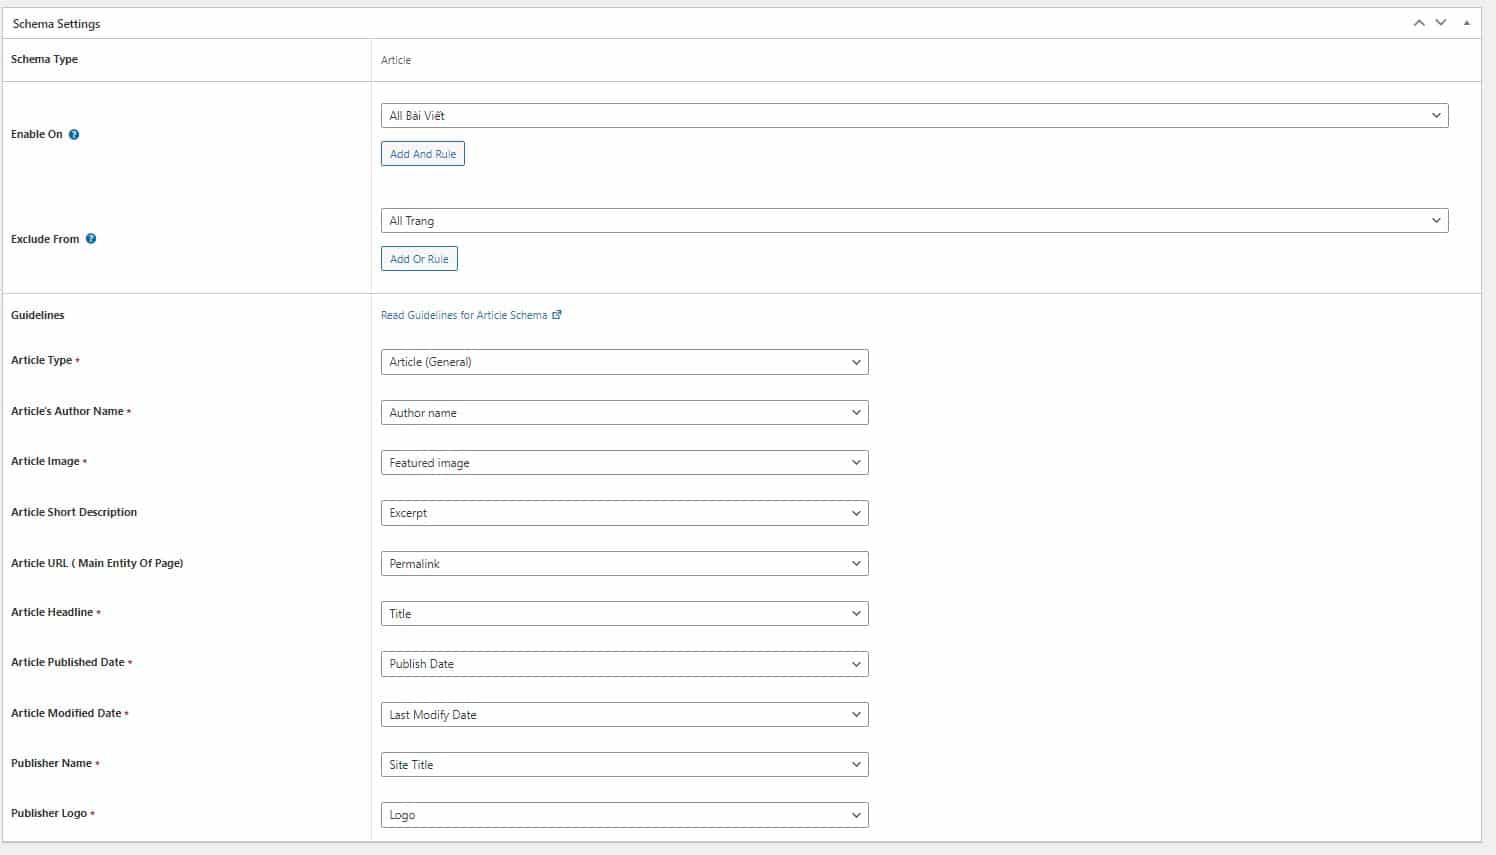Open the Site Title publisher dropdown

pos(625,765)
